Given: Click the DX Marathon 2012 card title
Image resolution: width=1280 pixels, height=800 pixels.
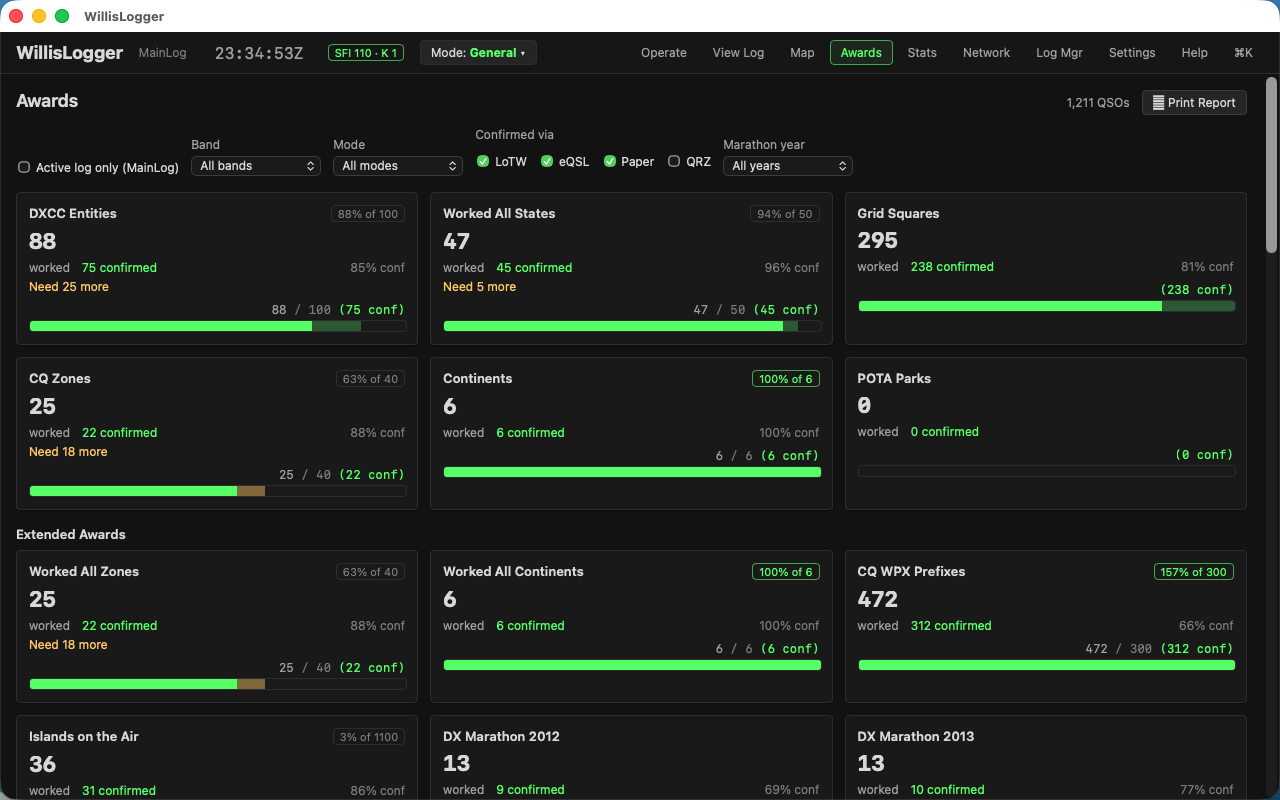Looking at the screenshot, I should [x=501, y=736].
